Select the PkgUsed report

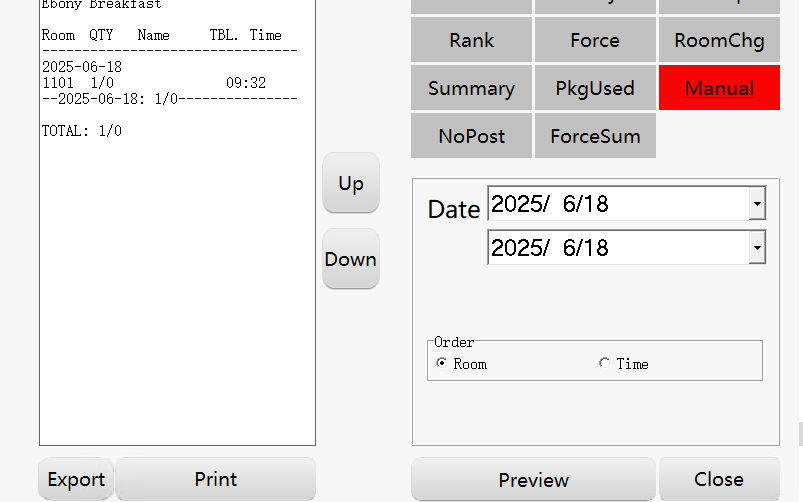[595, 88]
